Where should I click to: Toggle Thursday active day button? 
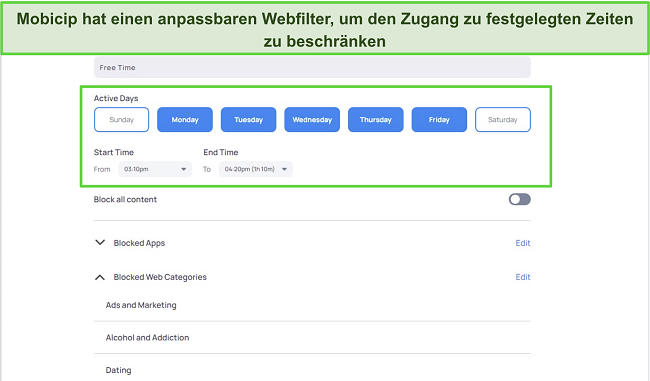[376, 120]
